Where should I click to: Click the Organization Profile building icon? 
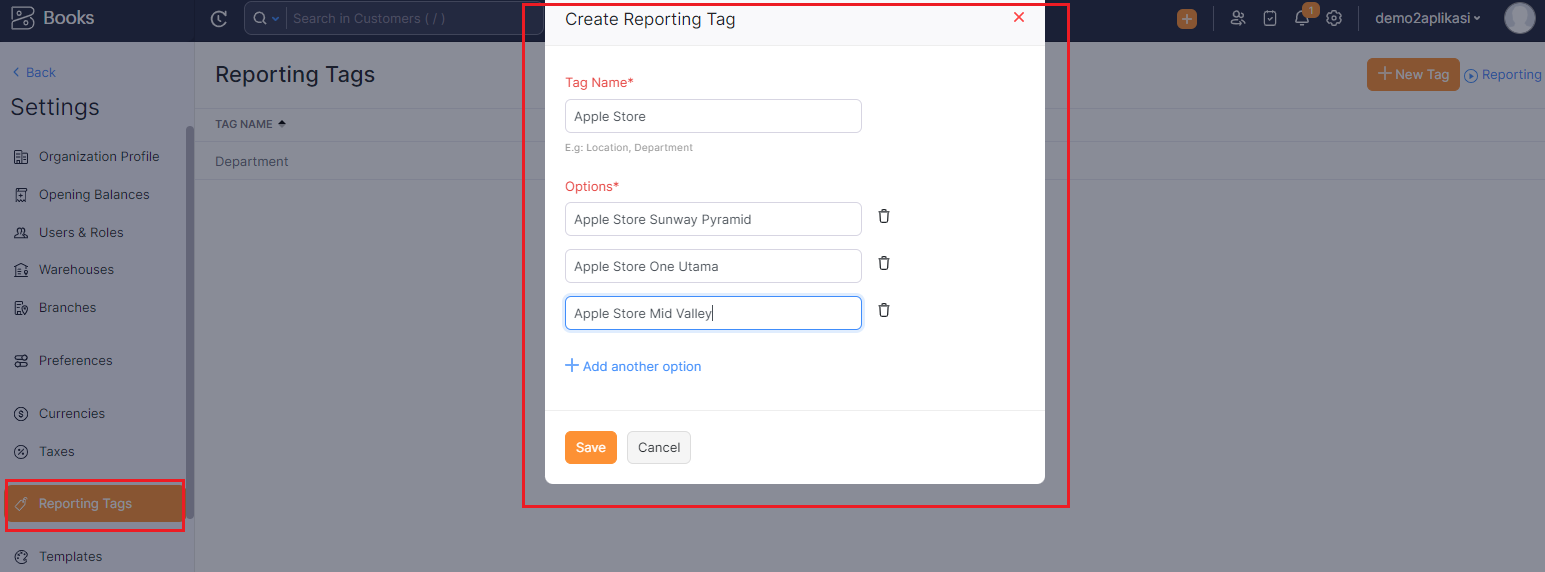click(21, 157)
